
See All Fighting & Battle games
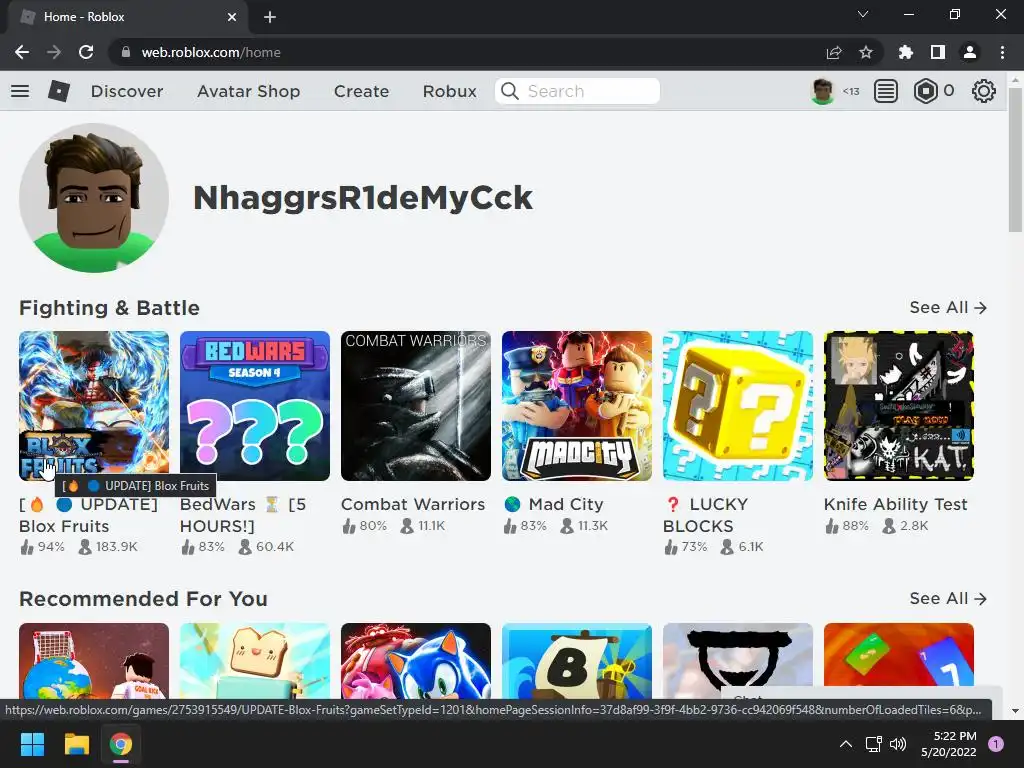(x=948, y=307)
